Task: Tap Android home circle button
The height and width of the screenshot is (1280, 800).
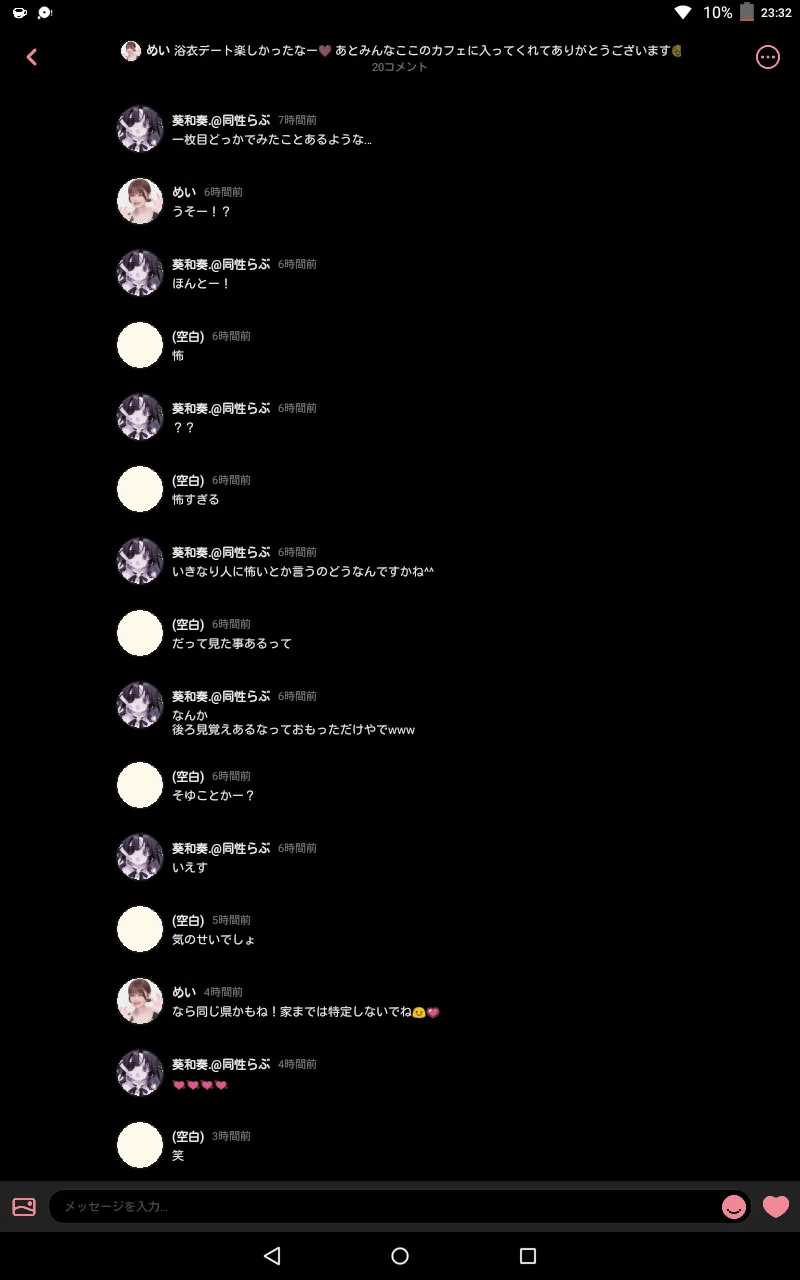Action: [x=400, y=1256]
